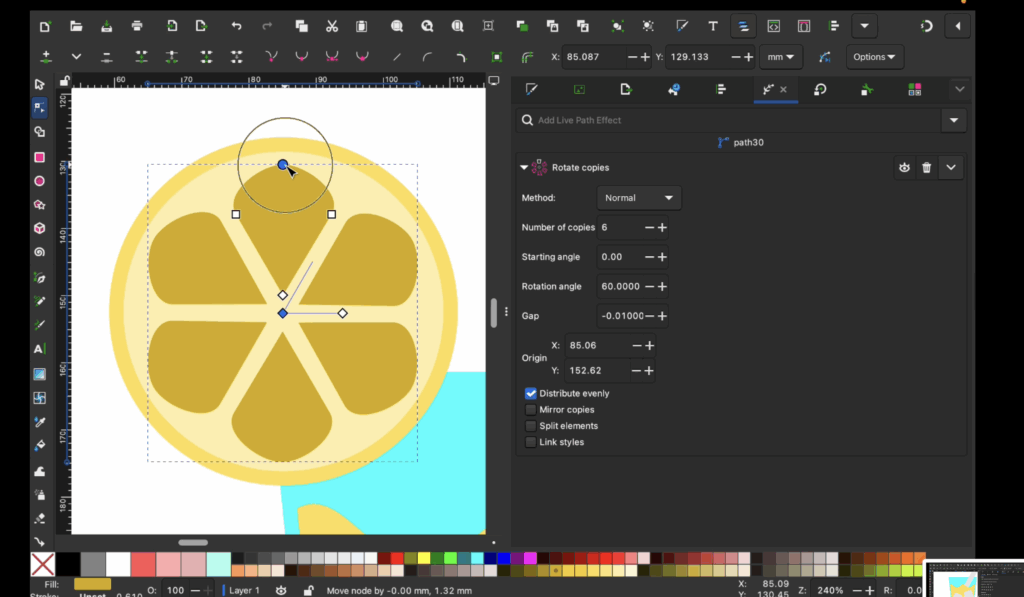1024x597 pixels.
Task: Select the Rectangle tool
Action: [39, 157]
